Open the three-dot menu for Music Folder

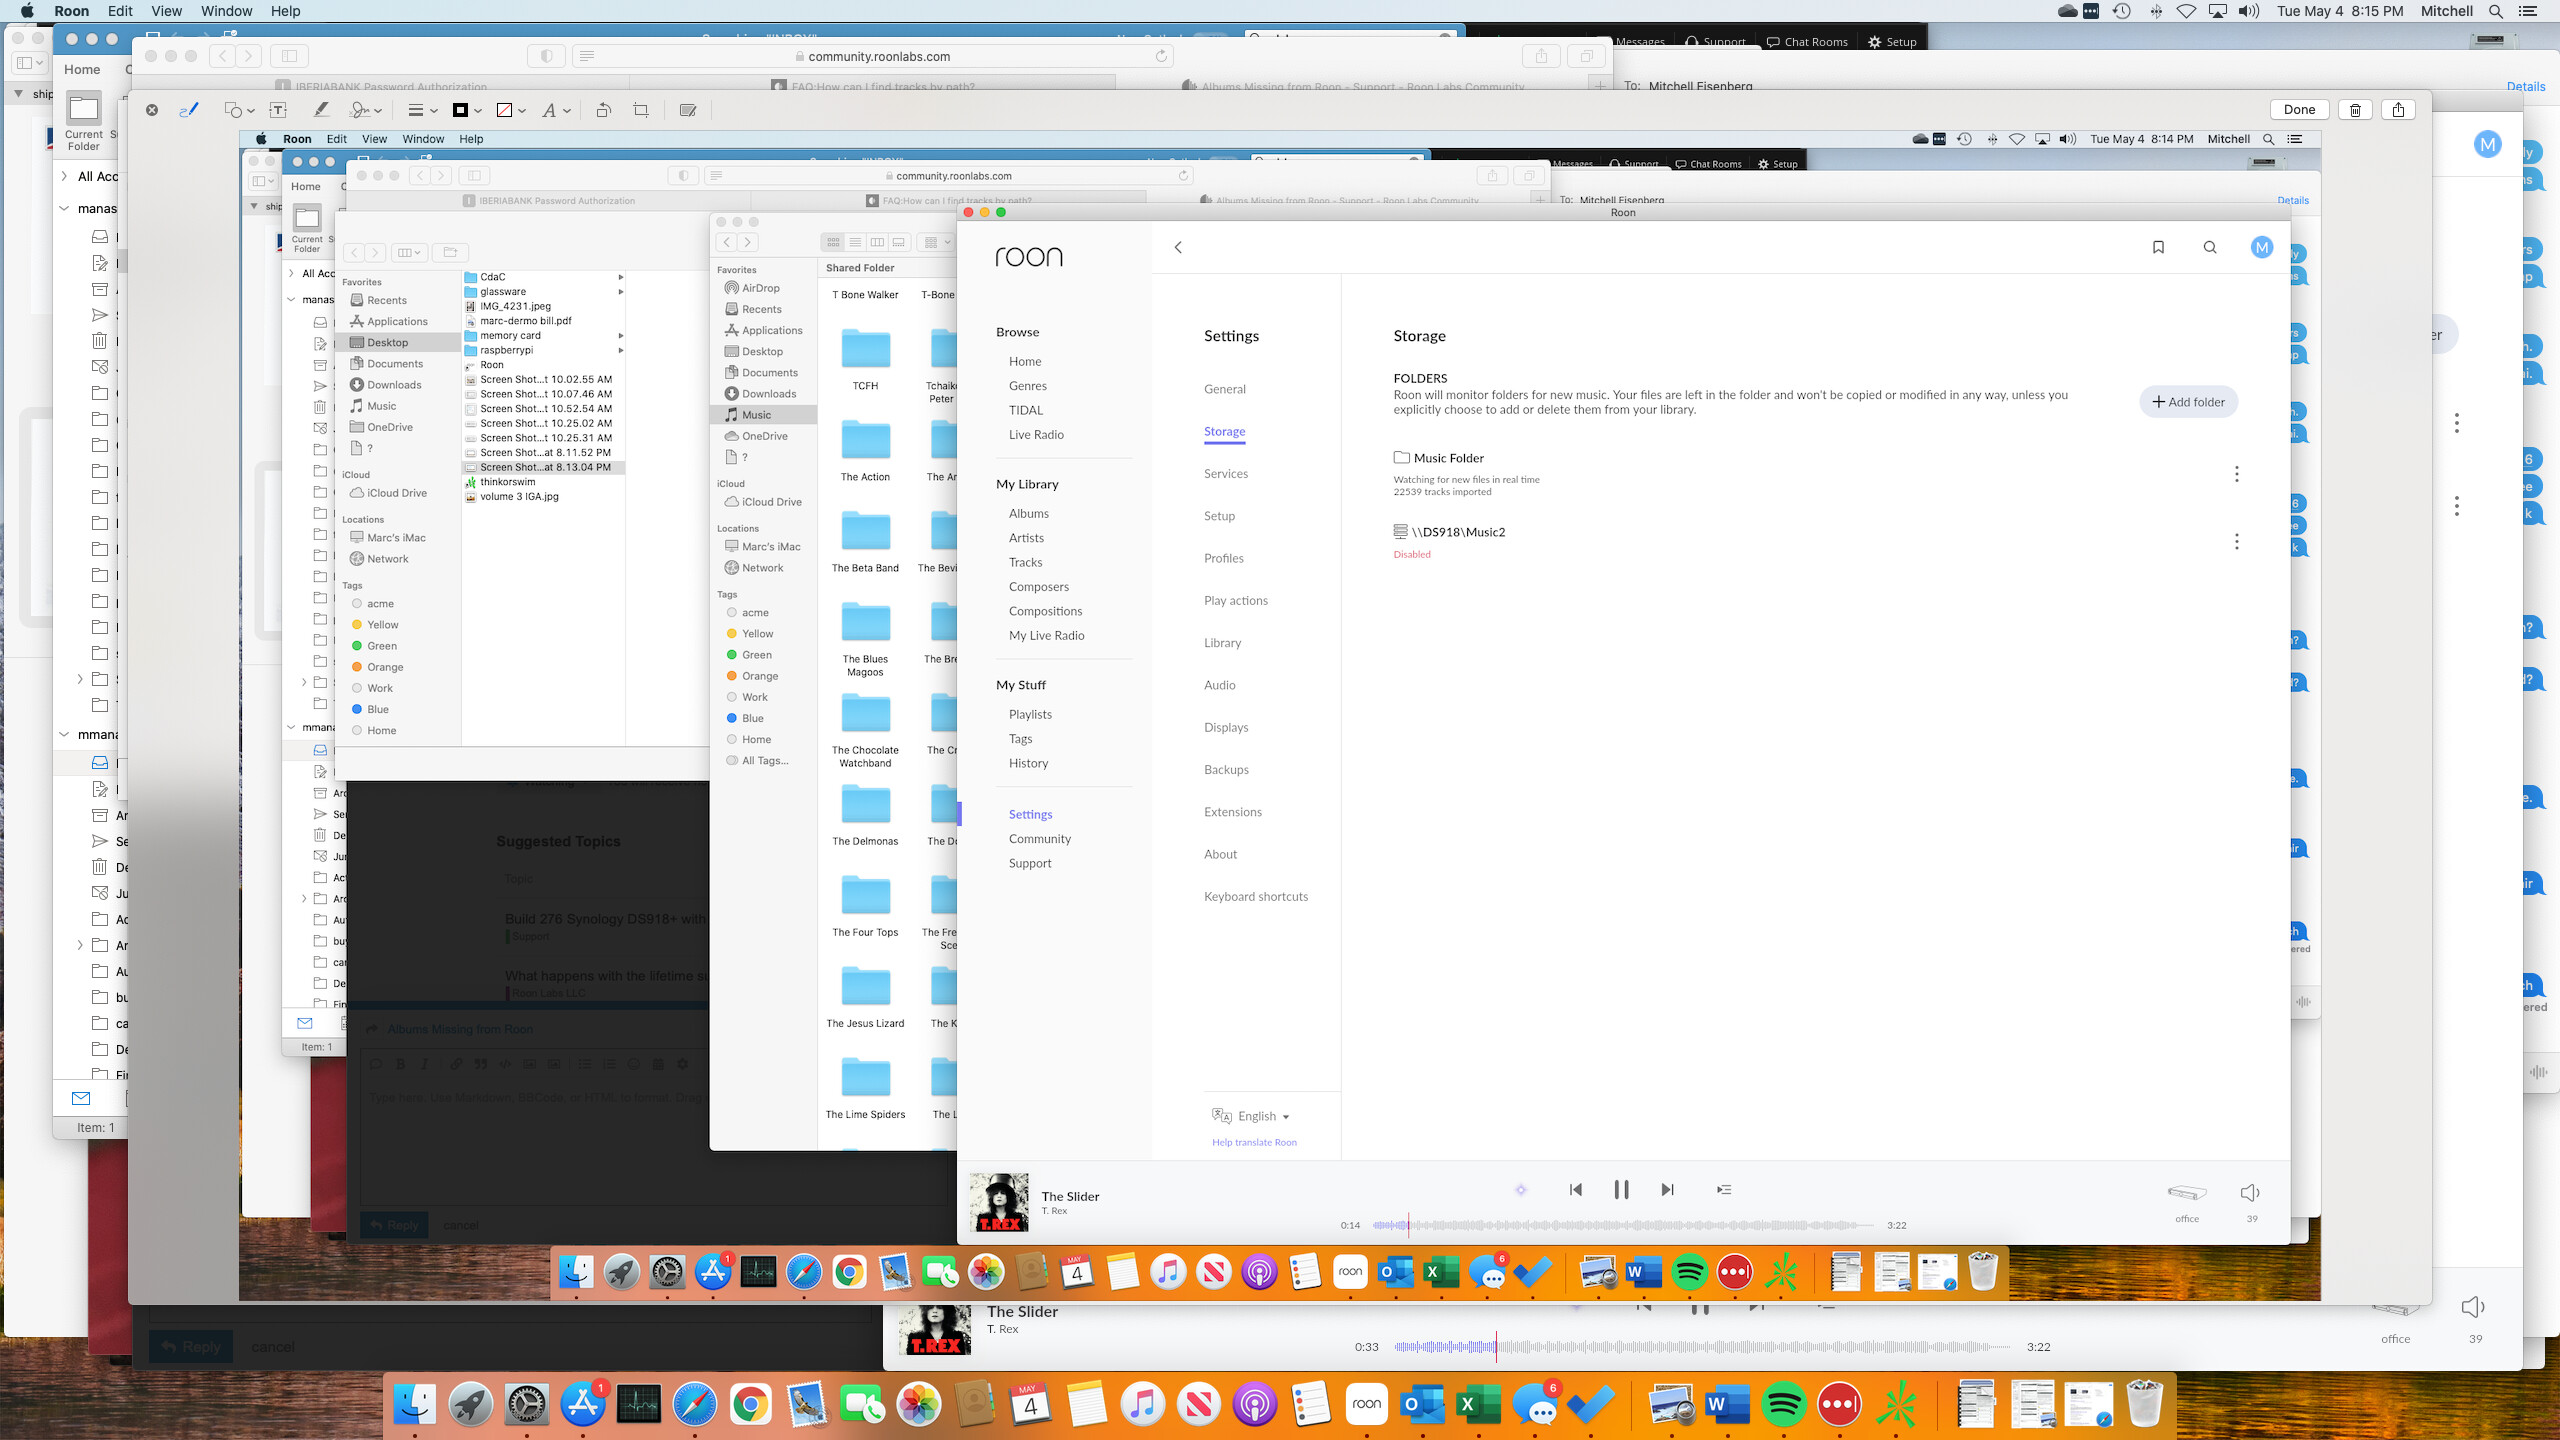(x=2236, y=474)
